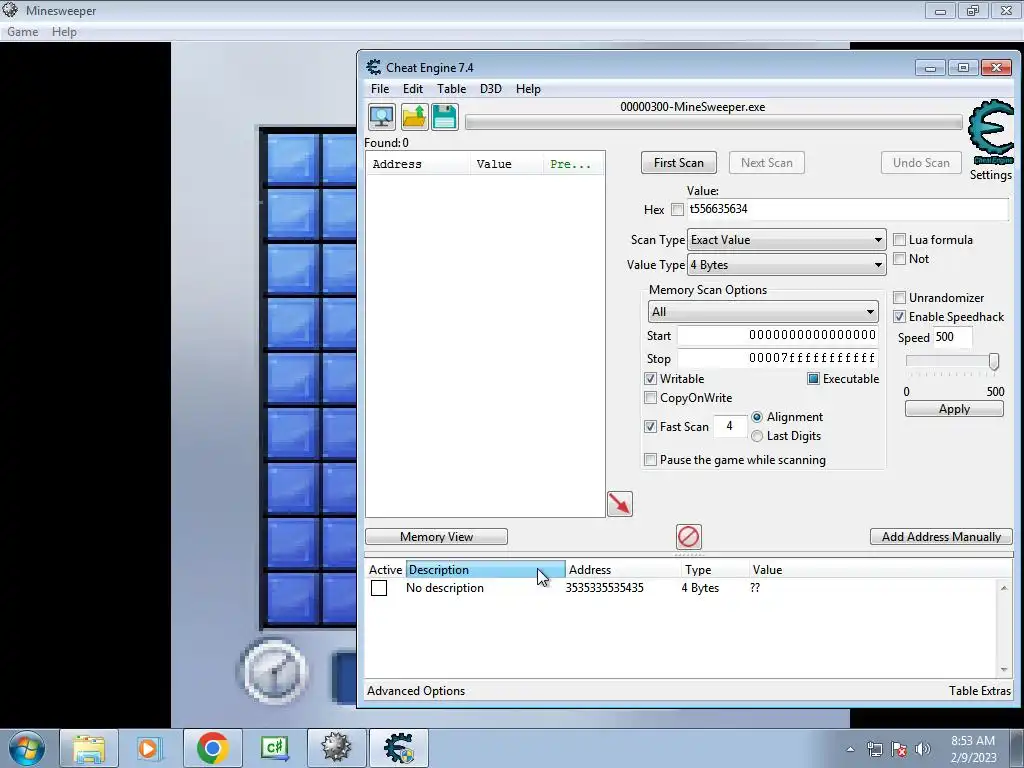
Task: Open the File menu in Cheat Engine
Action: click(x=379, y=89)
